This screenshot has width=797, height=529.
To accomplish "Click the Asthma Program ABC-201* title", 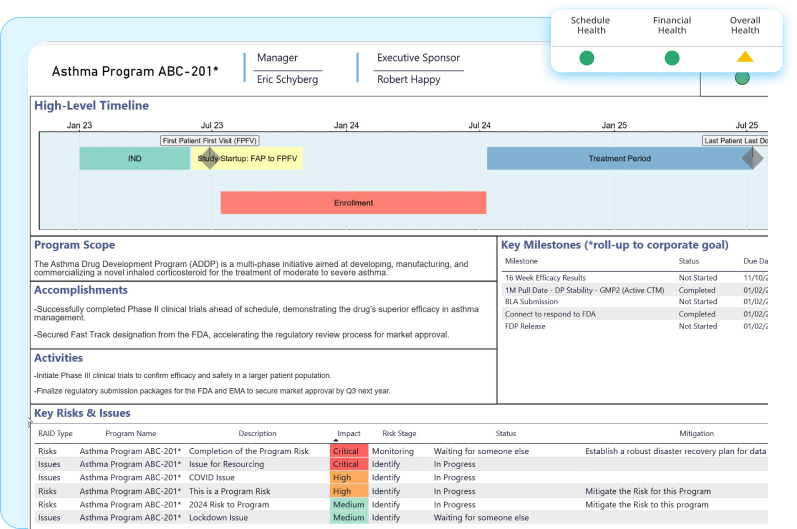I will [x=135, y=72].
